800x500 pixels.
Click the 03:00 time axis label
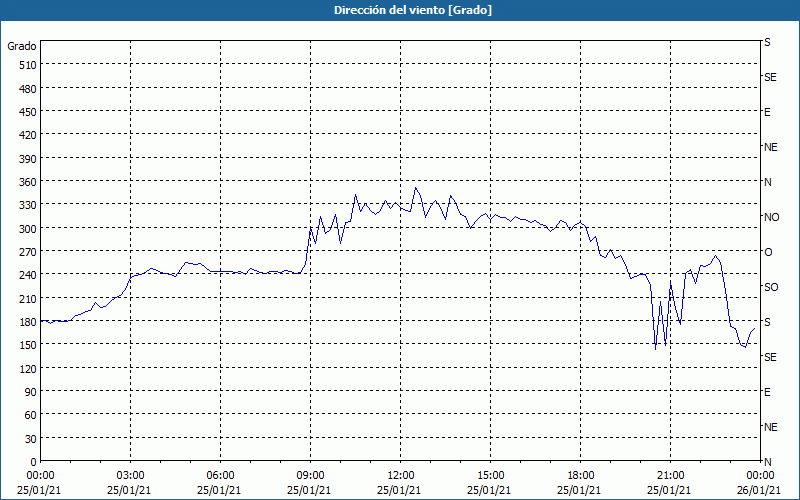(131, 476)
